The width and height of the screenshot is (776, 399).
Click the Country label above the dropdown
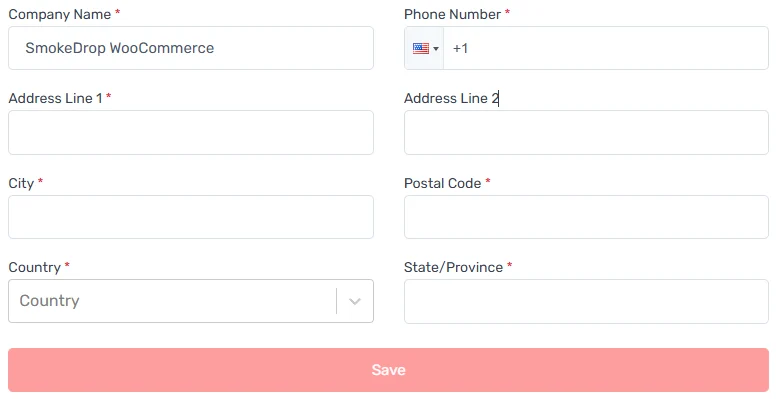tap(35, 267)
